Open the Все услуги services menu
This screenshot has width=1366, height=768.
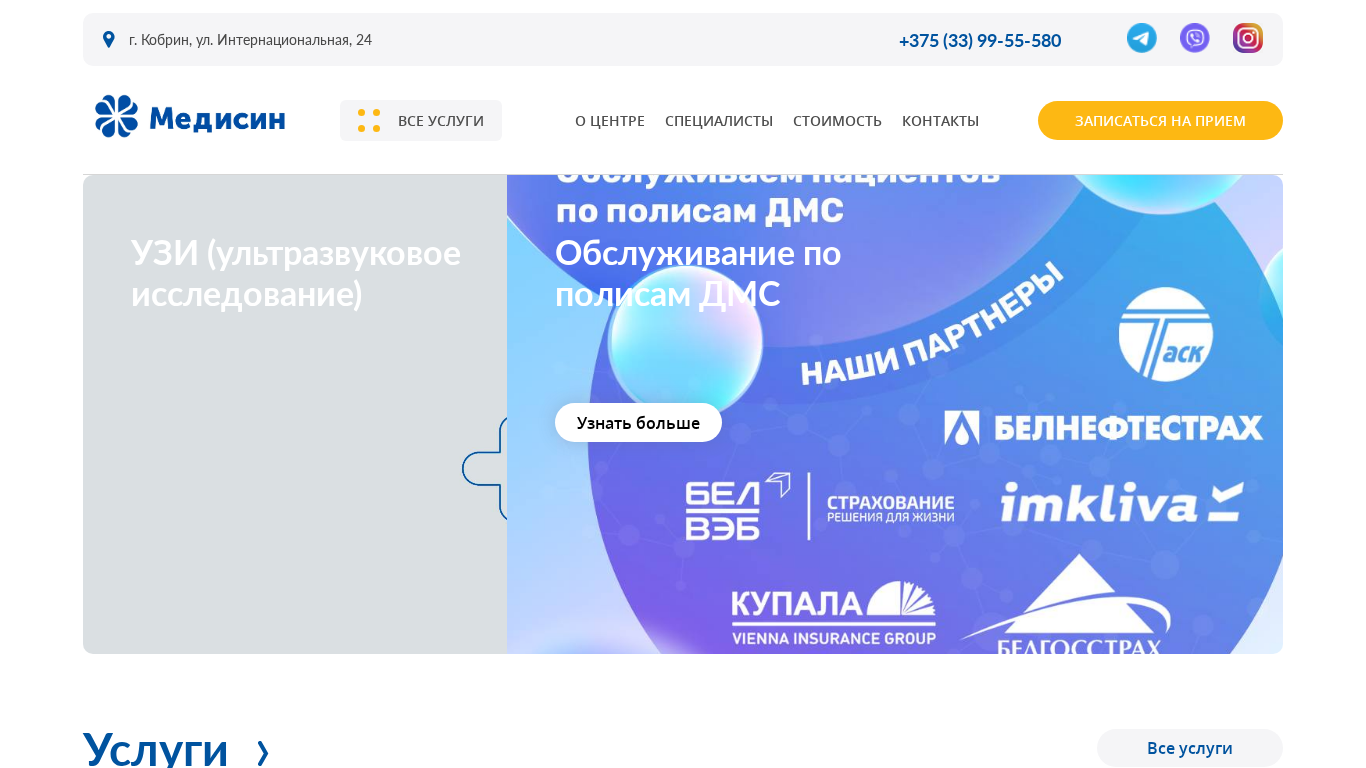(x=421, y=120)
